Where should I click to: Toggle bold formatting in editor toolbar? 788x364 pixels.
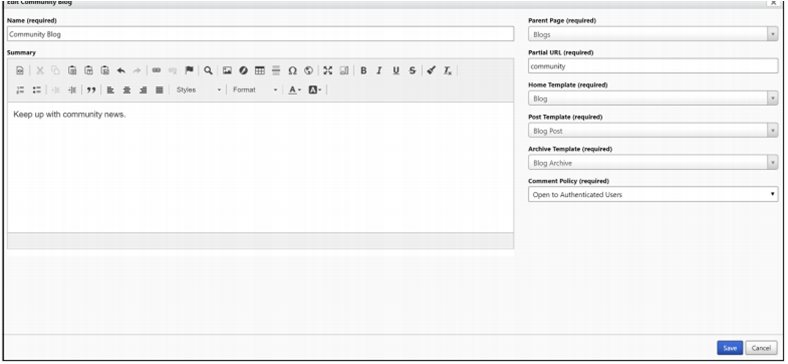point(363,71)
